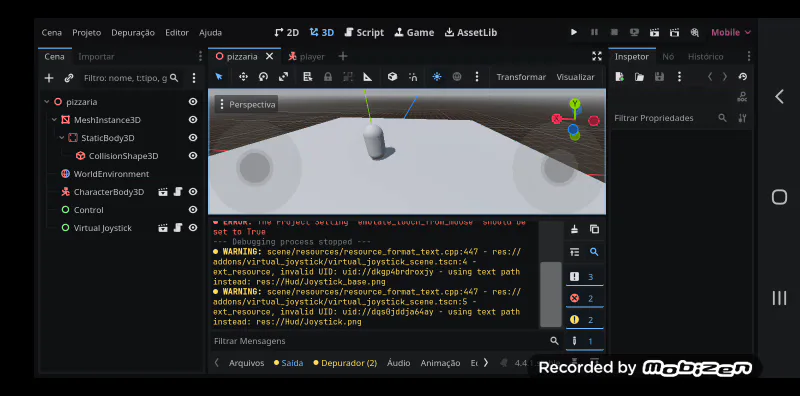Switch to the Histórico inspector tab
Viewport: 800px width, 396px height.
click(x=706, y=57)
